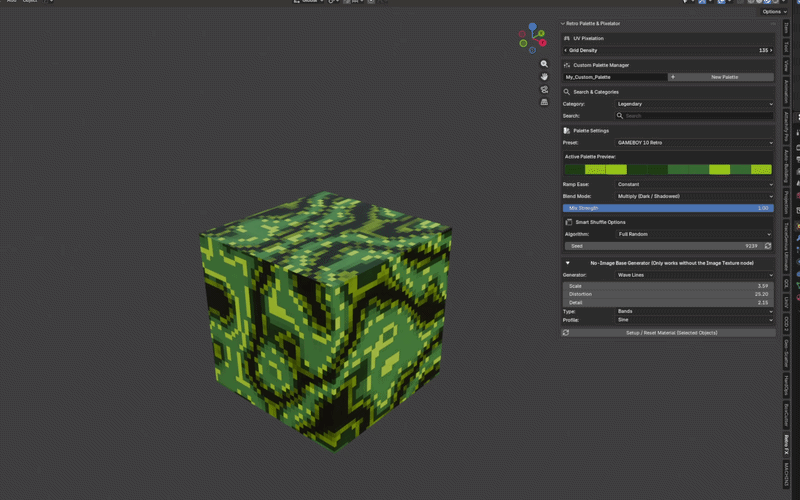Click the blue Z axis gizmo circle
The width and height of the screenshot is (800, 500).
pyautogui.click(x=532, y=26)
